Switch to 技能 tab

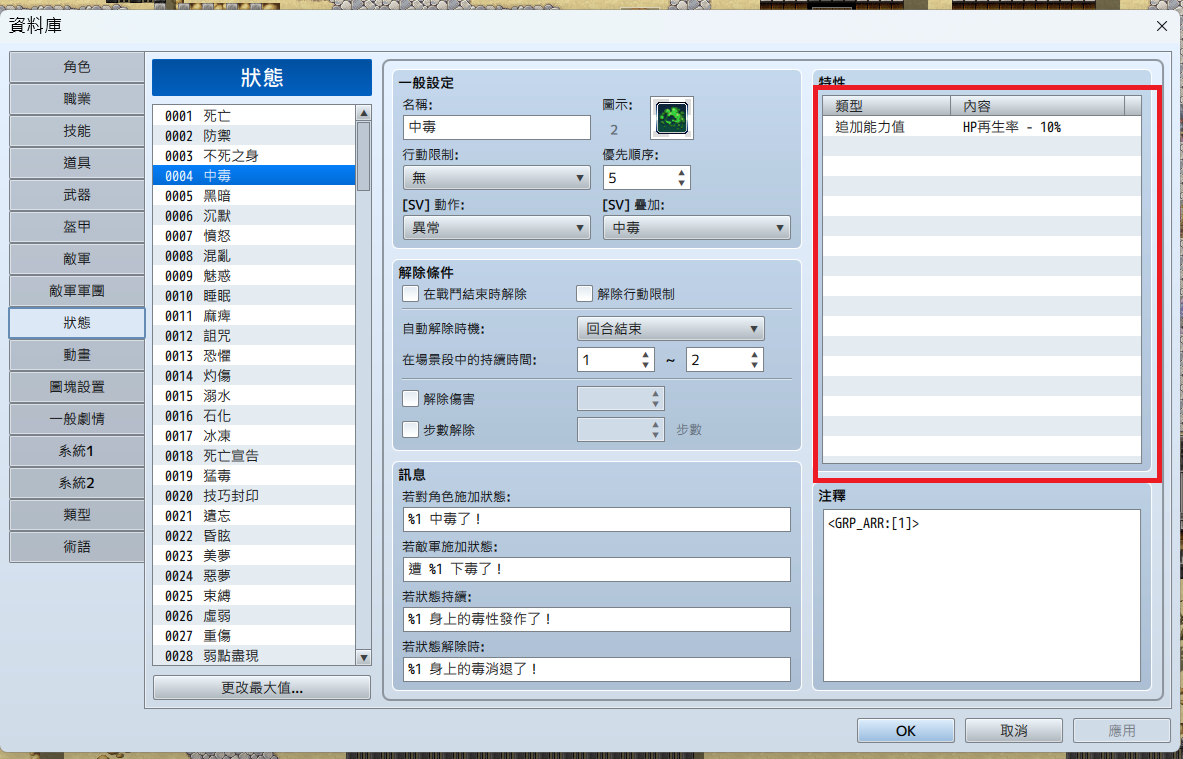pos(77,131)
